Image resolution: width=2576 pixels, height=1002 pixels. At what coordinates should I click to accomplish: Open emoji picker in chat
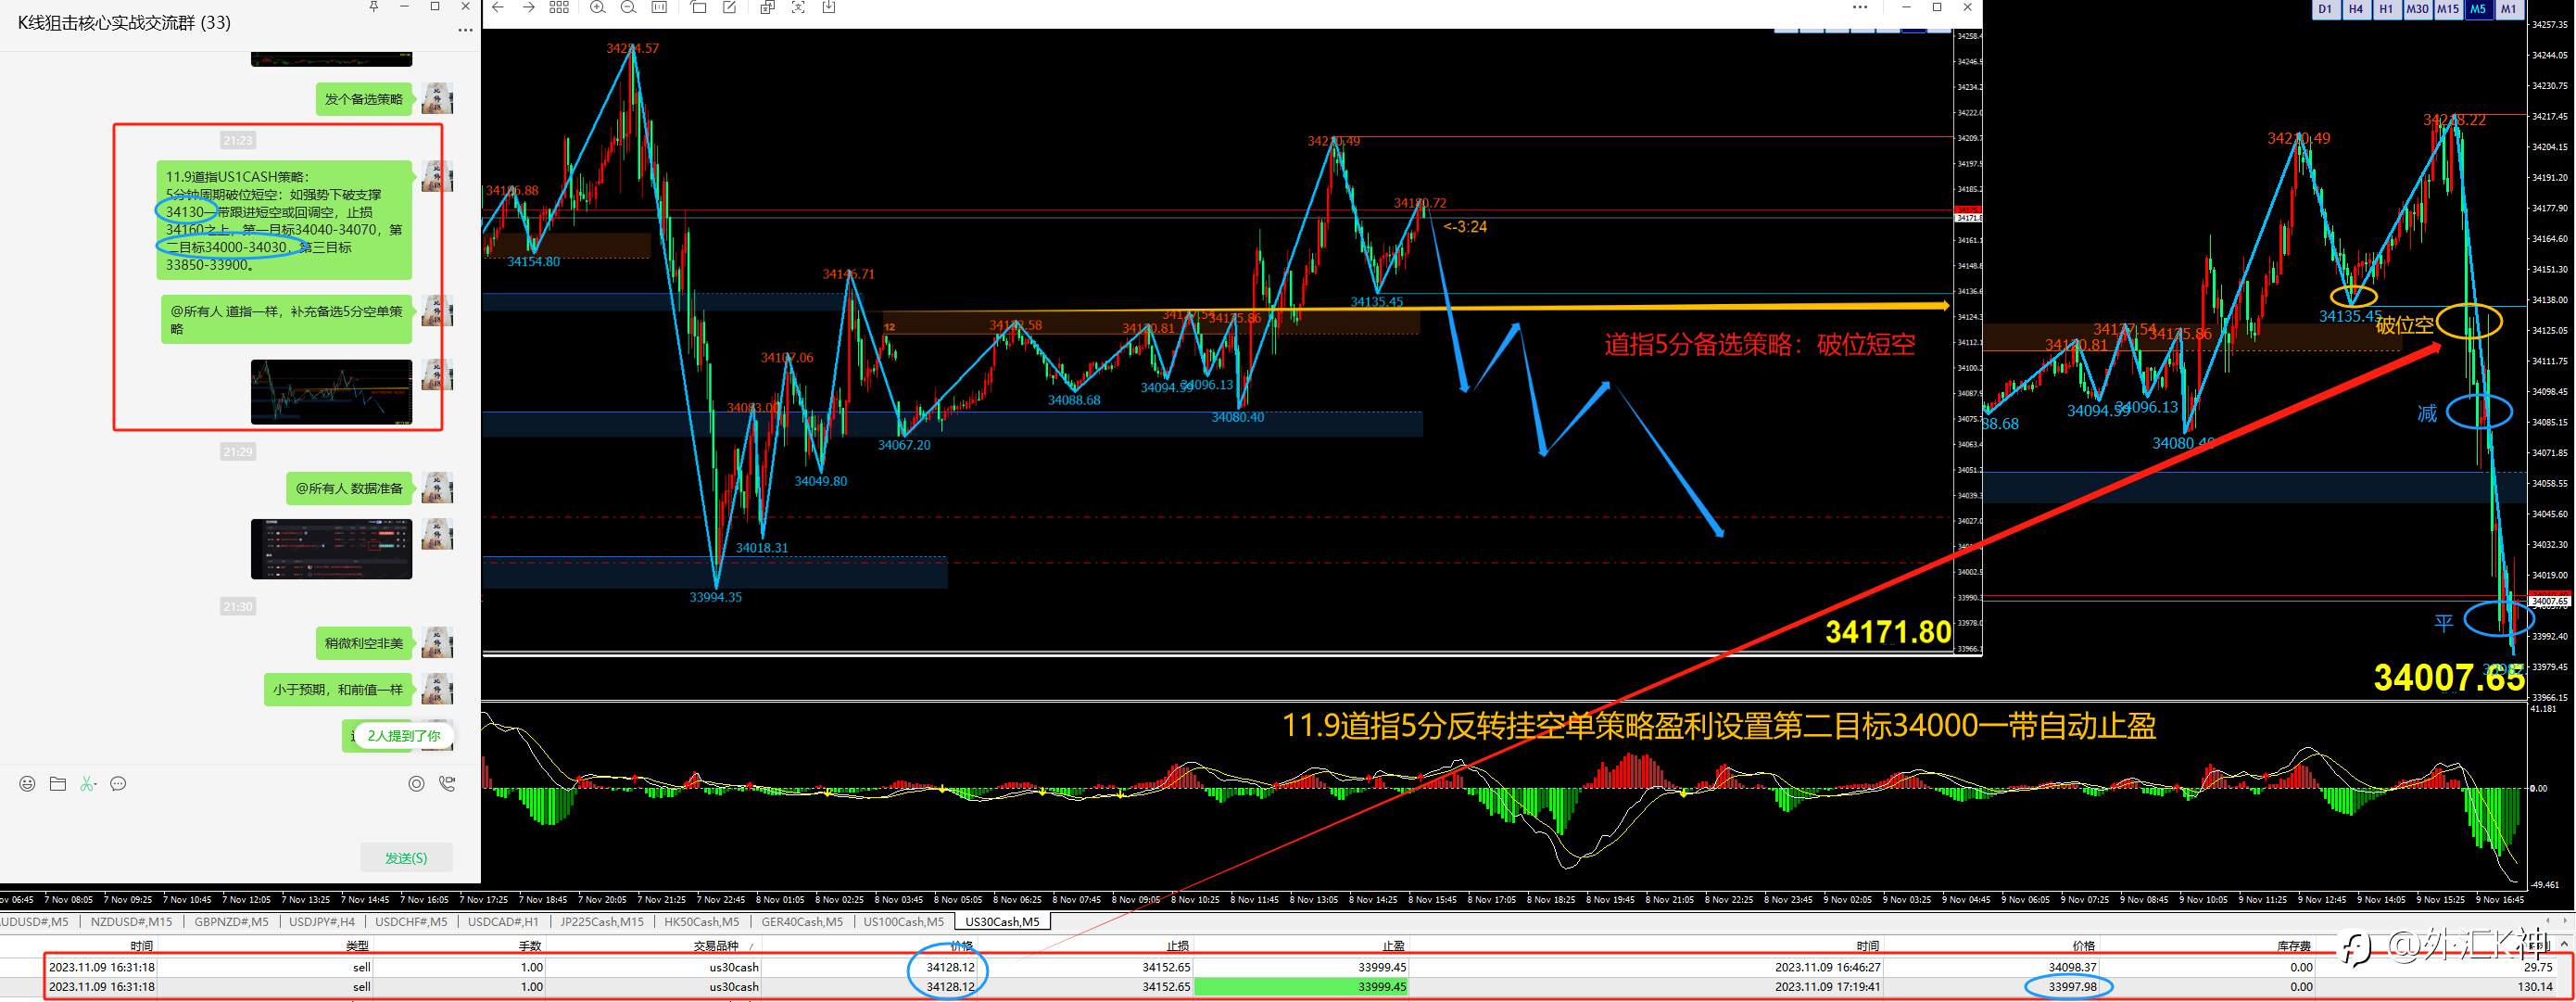click(x=27, y=784)
